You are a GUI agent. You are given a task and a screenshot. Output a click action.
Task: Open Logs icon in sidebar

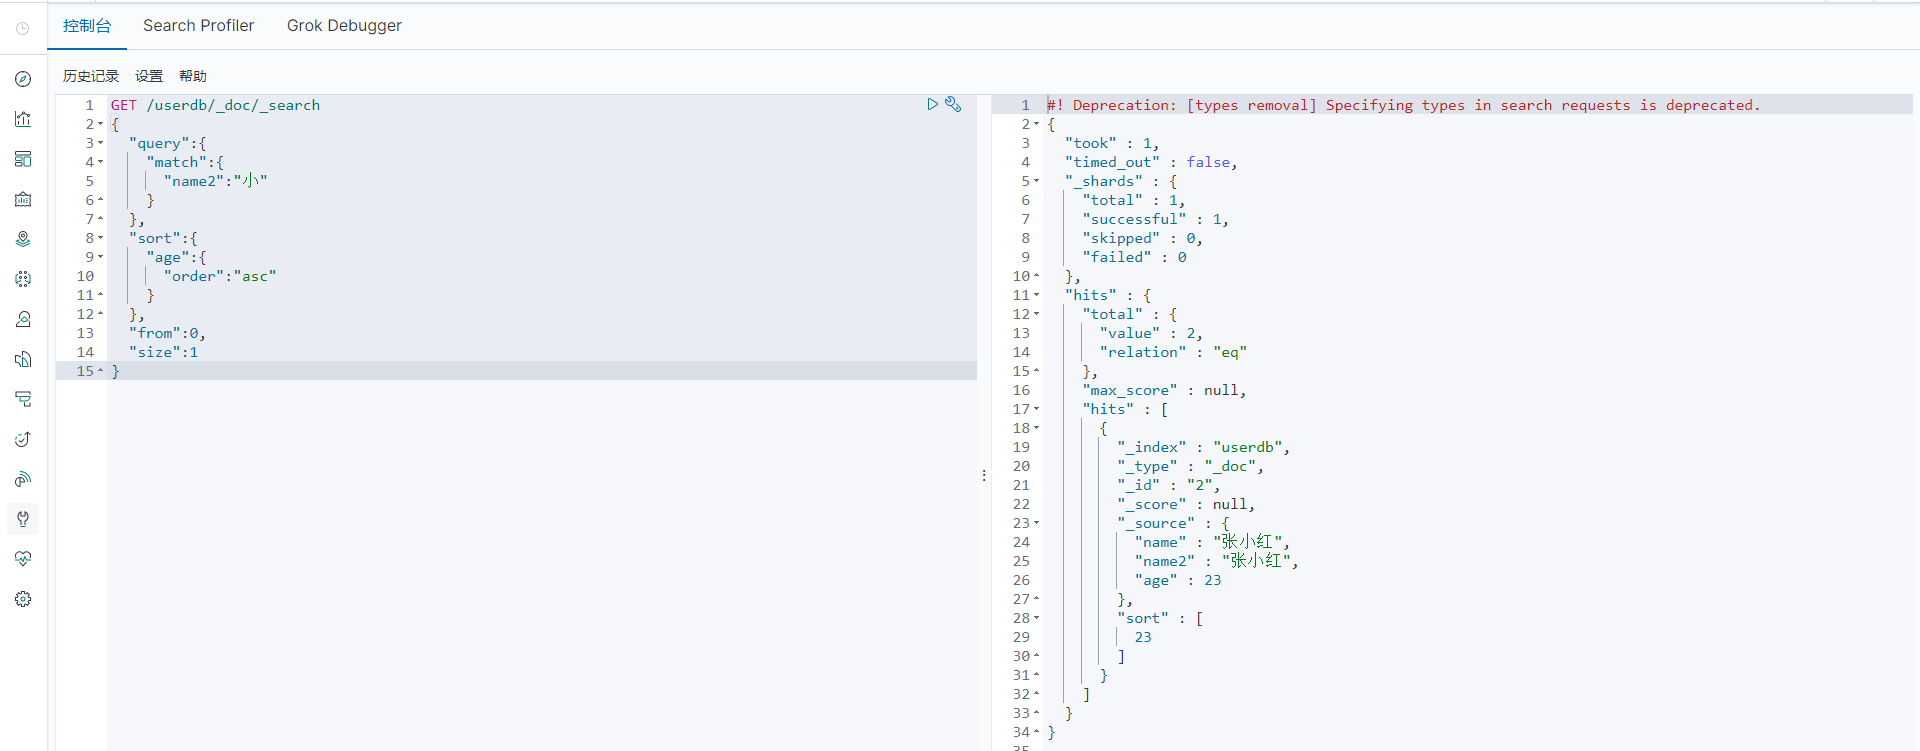(23, 359)
